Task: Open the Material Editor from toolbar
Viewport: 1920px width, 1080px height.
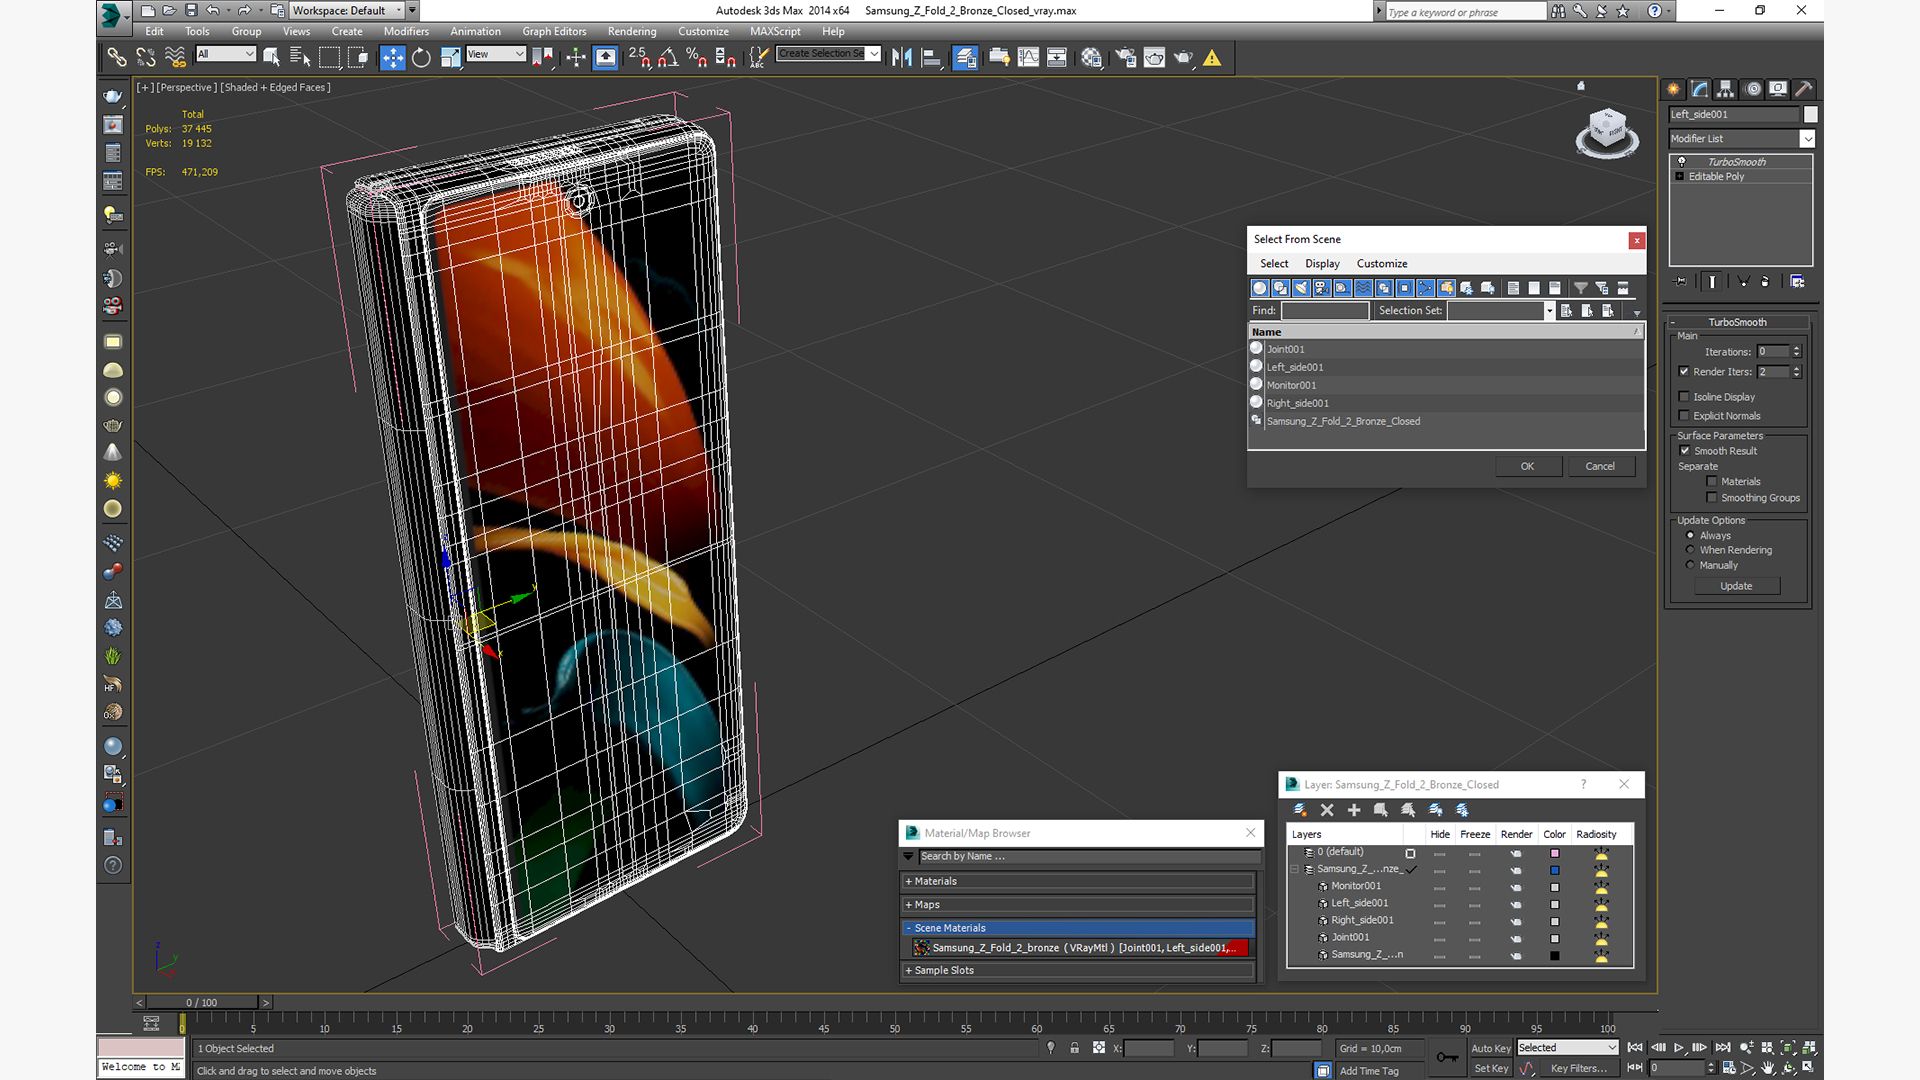Action: [1091, 58]
